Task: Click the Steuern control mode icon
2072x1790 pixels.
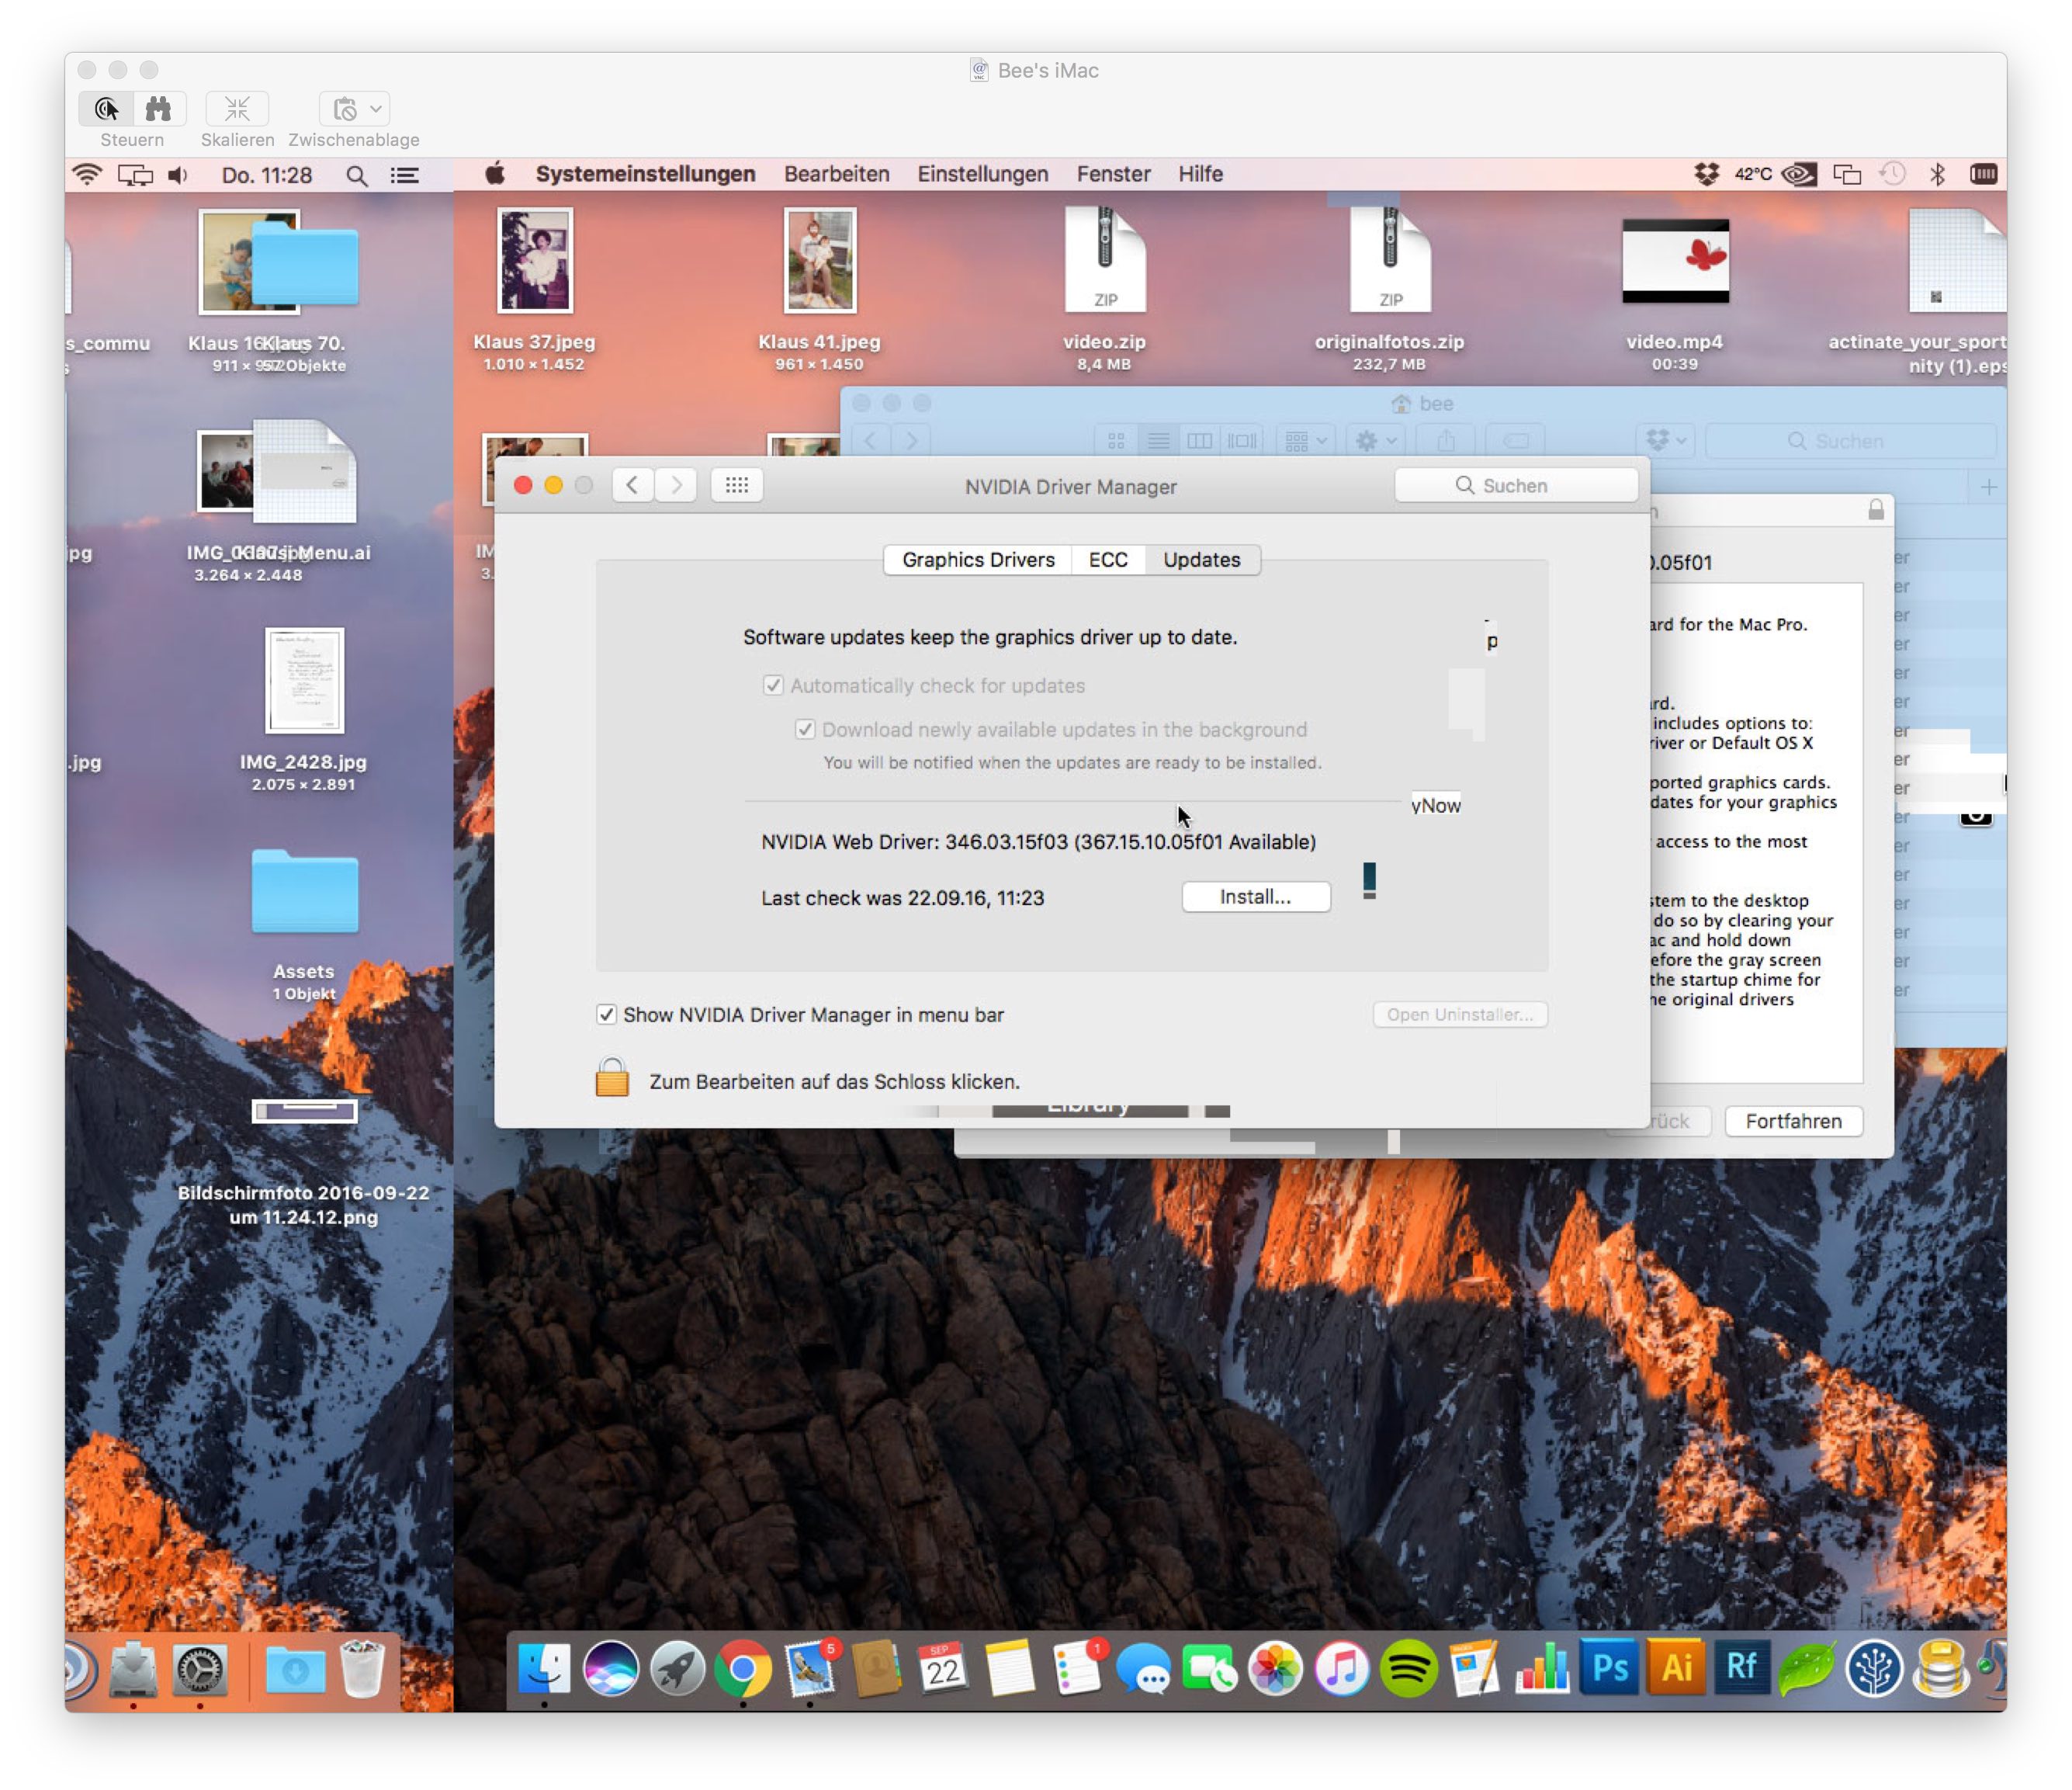Action: click(x=107, y=108)
